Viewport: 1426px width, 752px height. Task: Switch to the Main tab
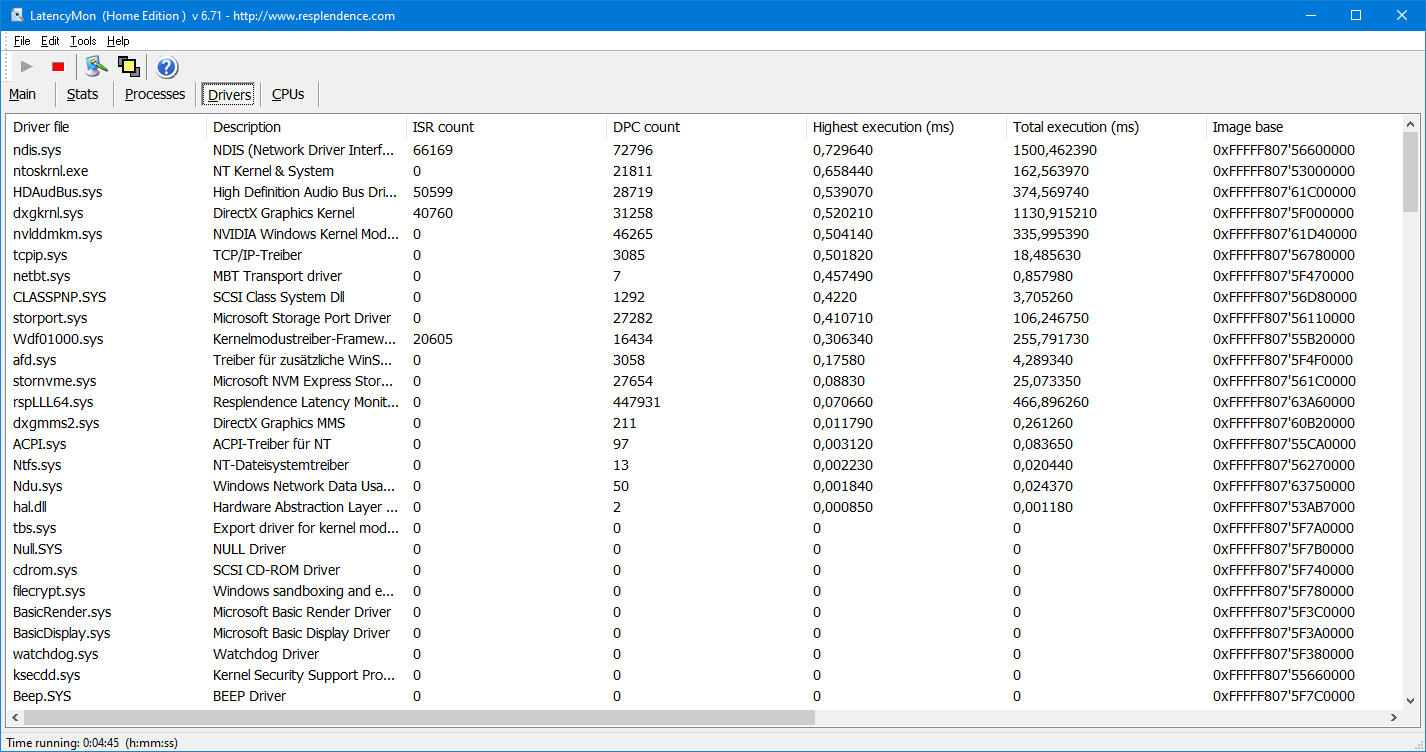pyautogui.click(x=23, y=94)
